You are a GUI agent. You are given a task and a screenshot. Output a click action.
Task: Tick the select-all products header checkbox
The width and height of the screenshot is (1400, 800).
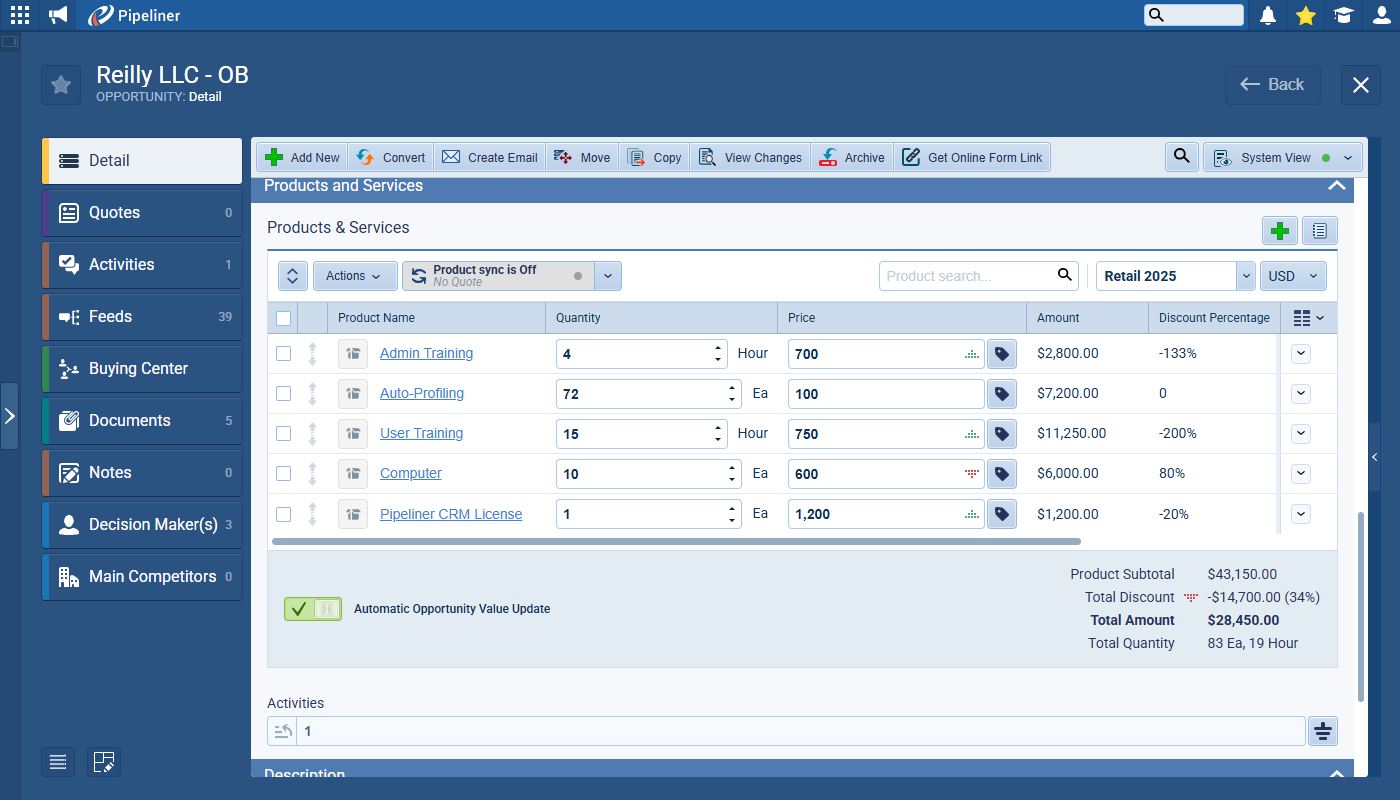[x=284, y=318]
